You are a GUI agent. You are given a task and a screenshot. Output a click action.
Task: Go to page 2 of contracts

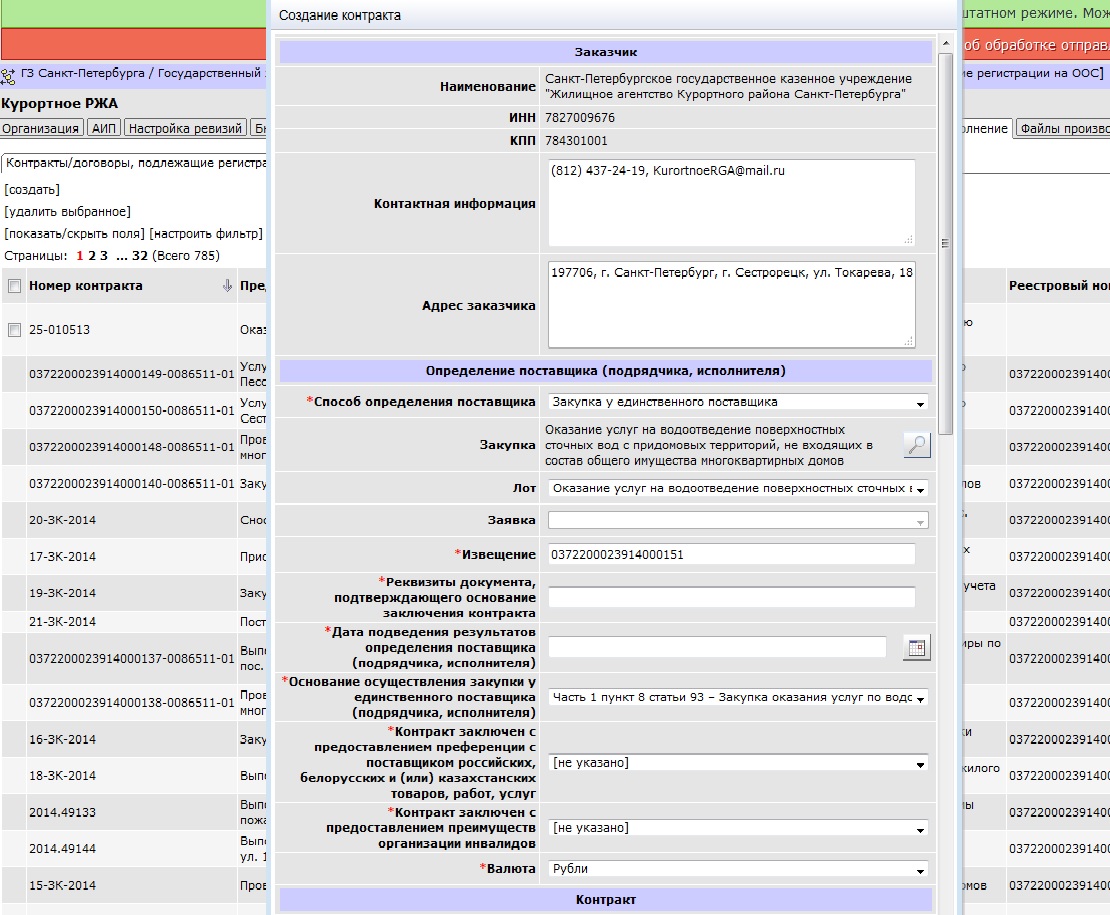tap(92, 255)
